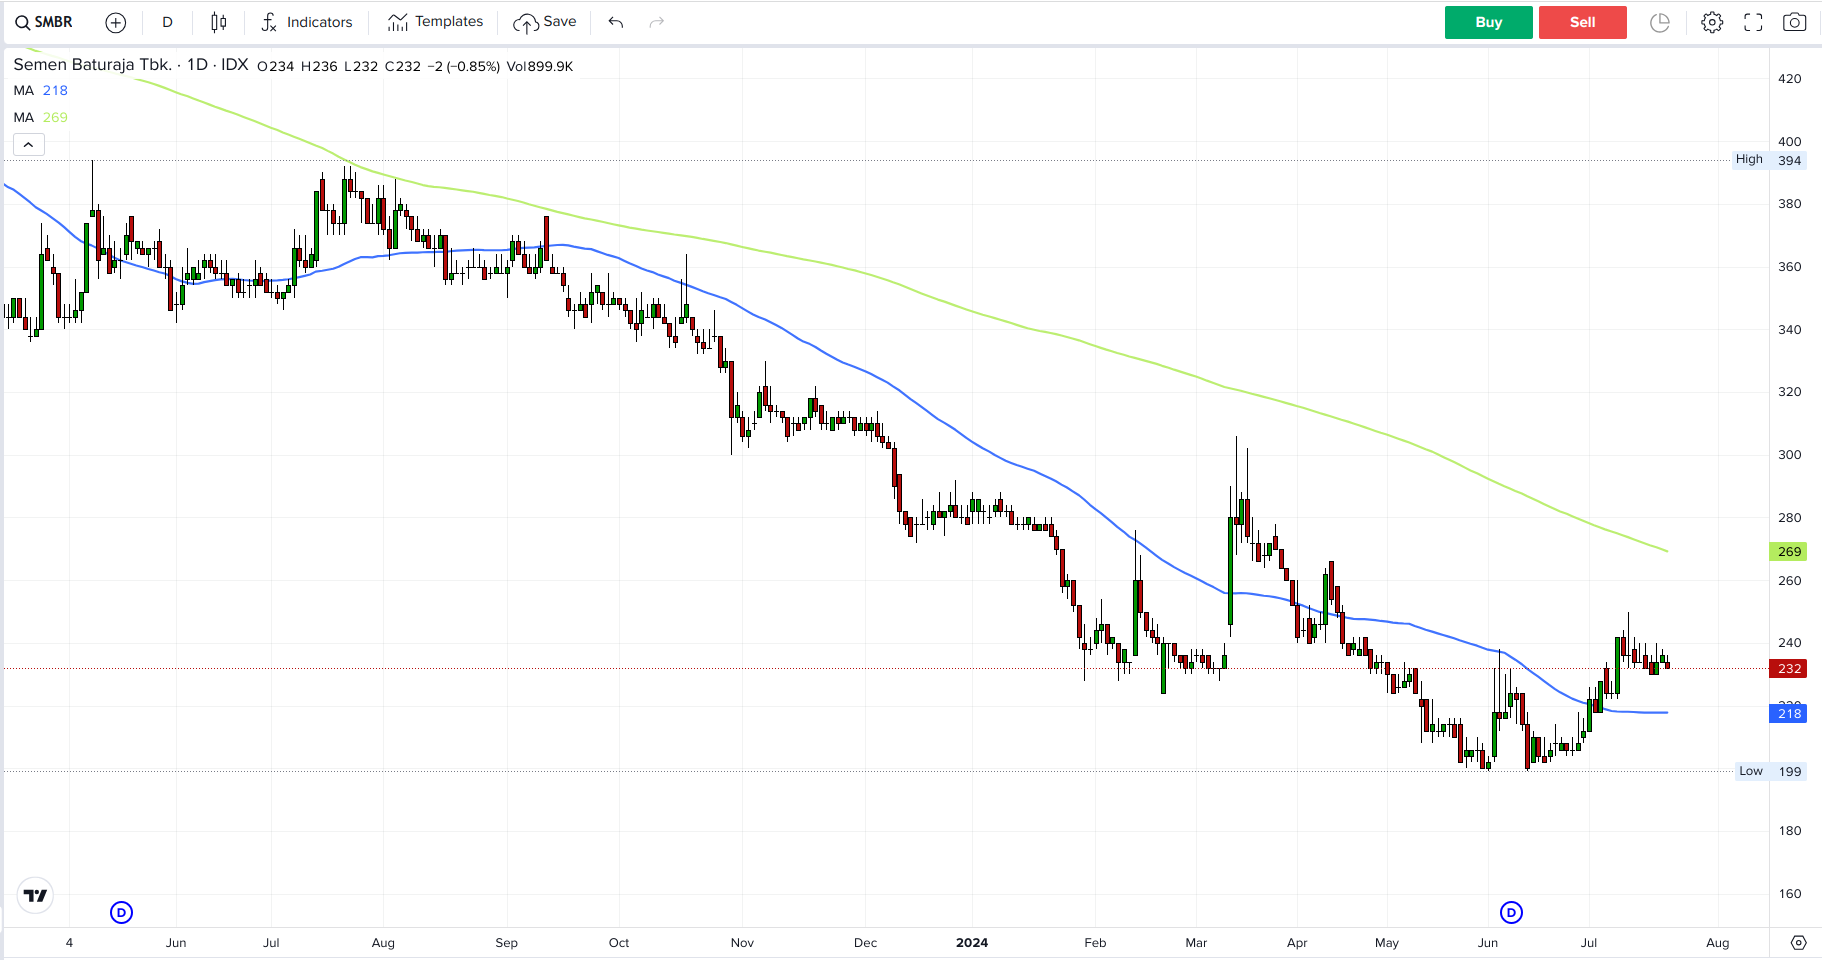
Task: Click the 2024 label on time axis
Action: click(972, 942)
